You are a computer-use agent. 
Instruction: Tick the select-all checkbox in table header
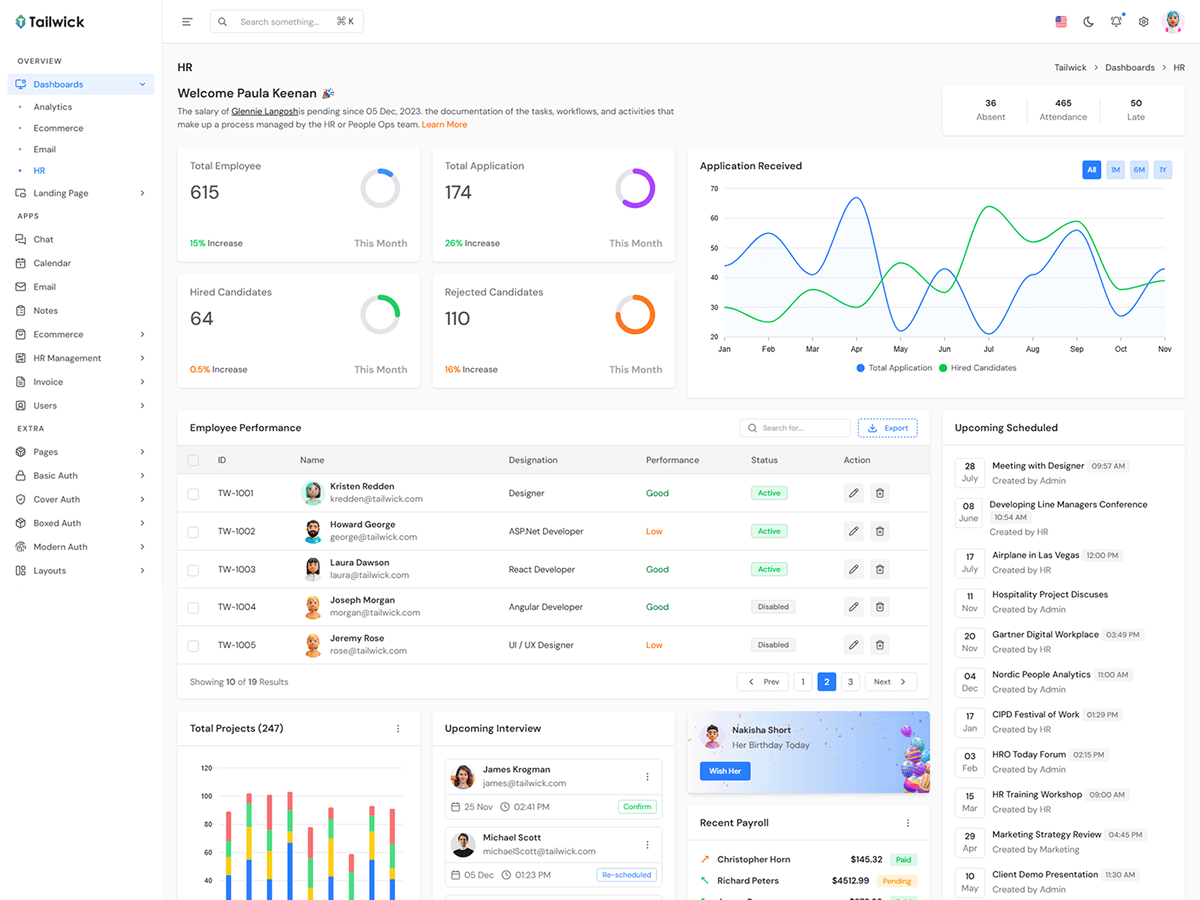193,461
